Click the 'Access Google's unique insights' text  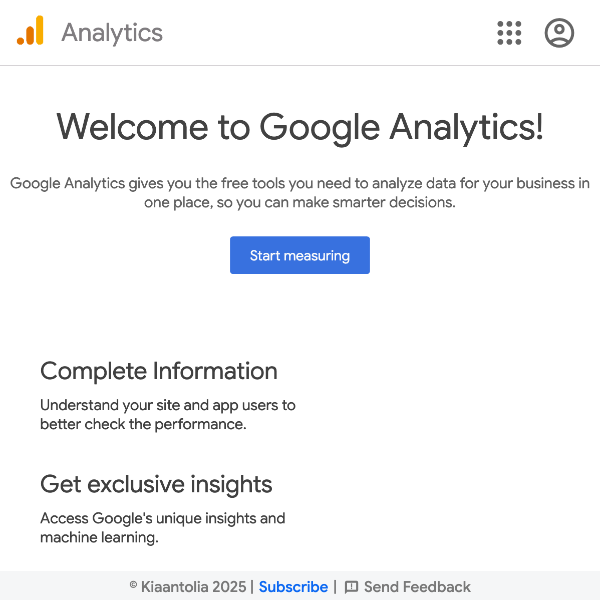[x=163, y=518]
